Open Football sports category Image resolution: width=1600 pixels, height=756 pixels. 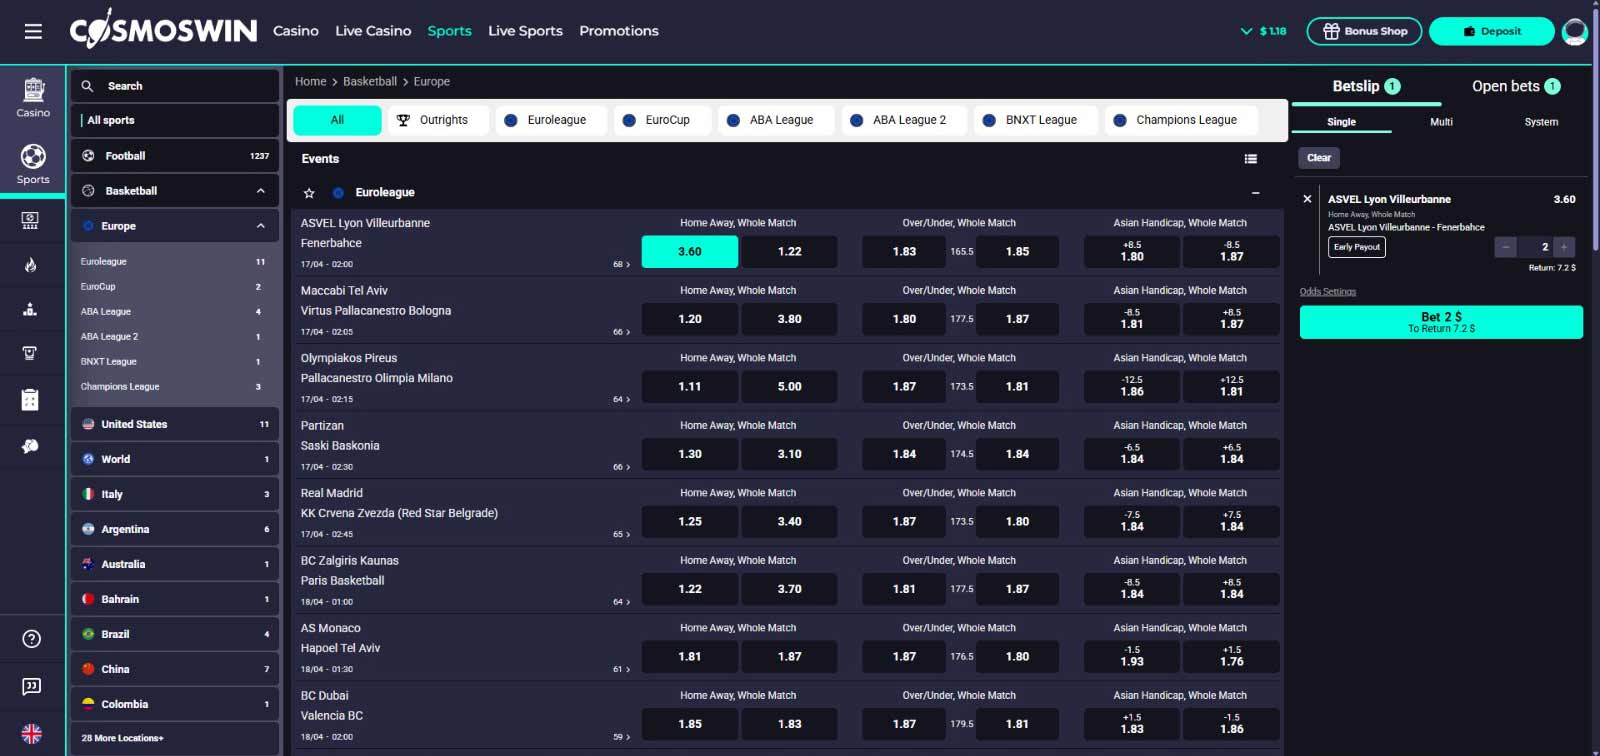(175, 156)
